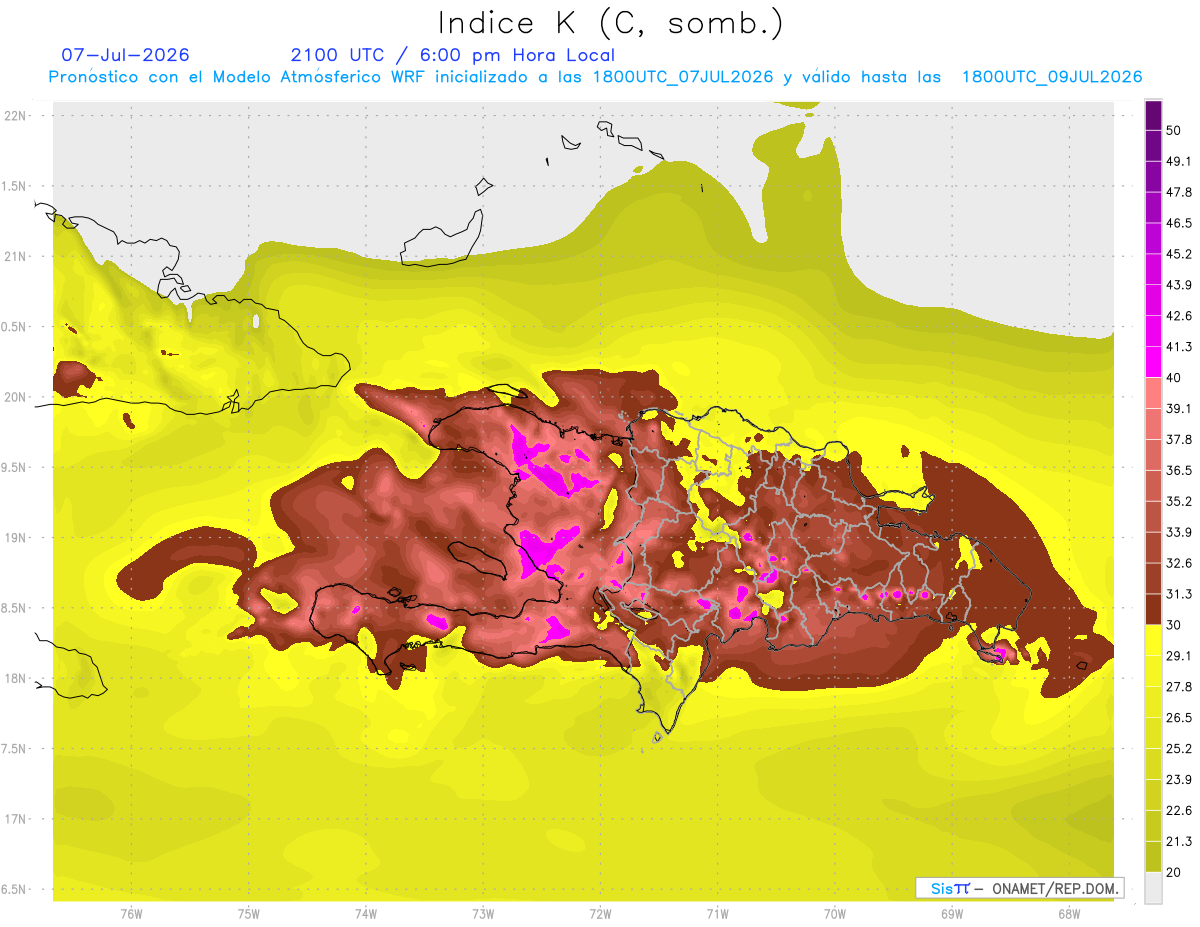Click the 2100 UTC local time text
1200x927 pixels.
(452, 55)
